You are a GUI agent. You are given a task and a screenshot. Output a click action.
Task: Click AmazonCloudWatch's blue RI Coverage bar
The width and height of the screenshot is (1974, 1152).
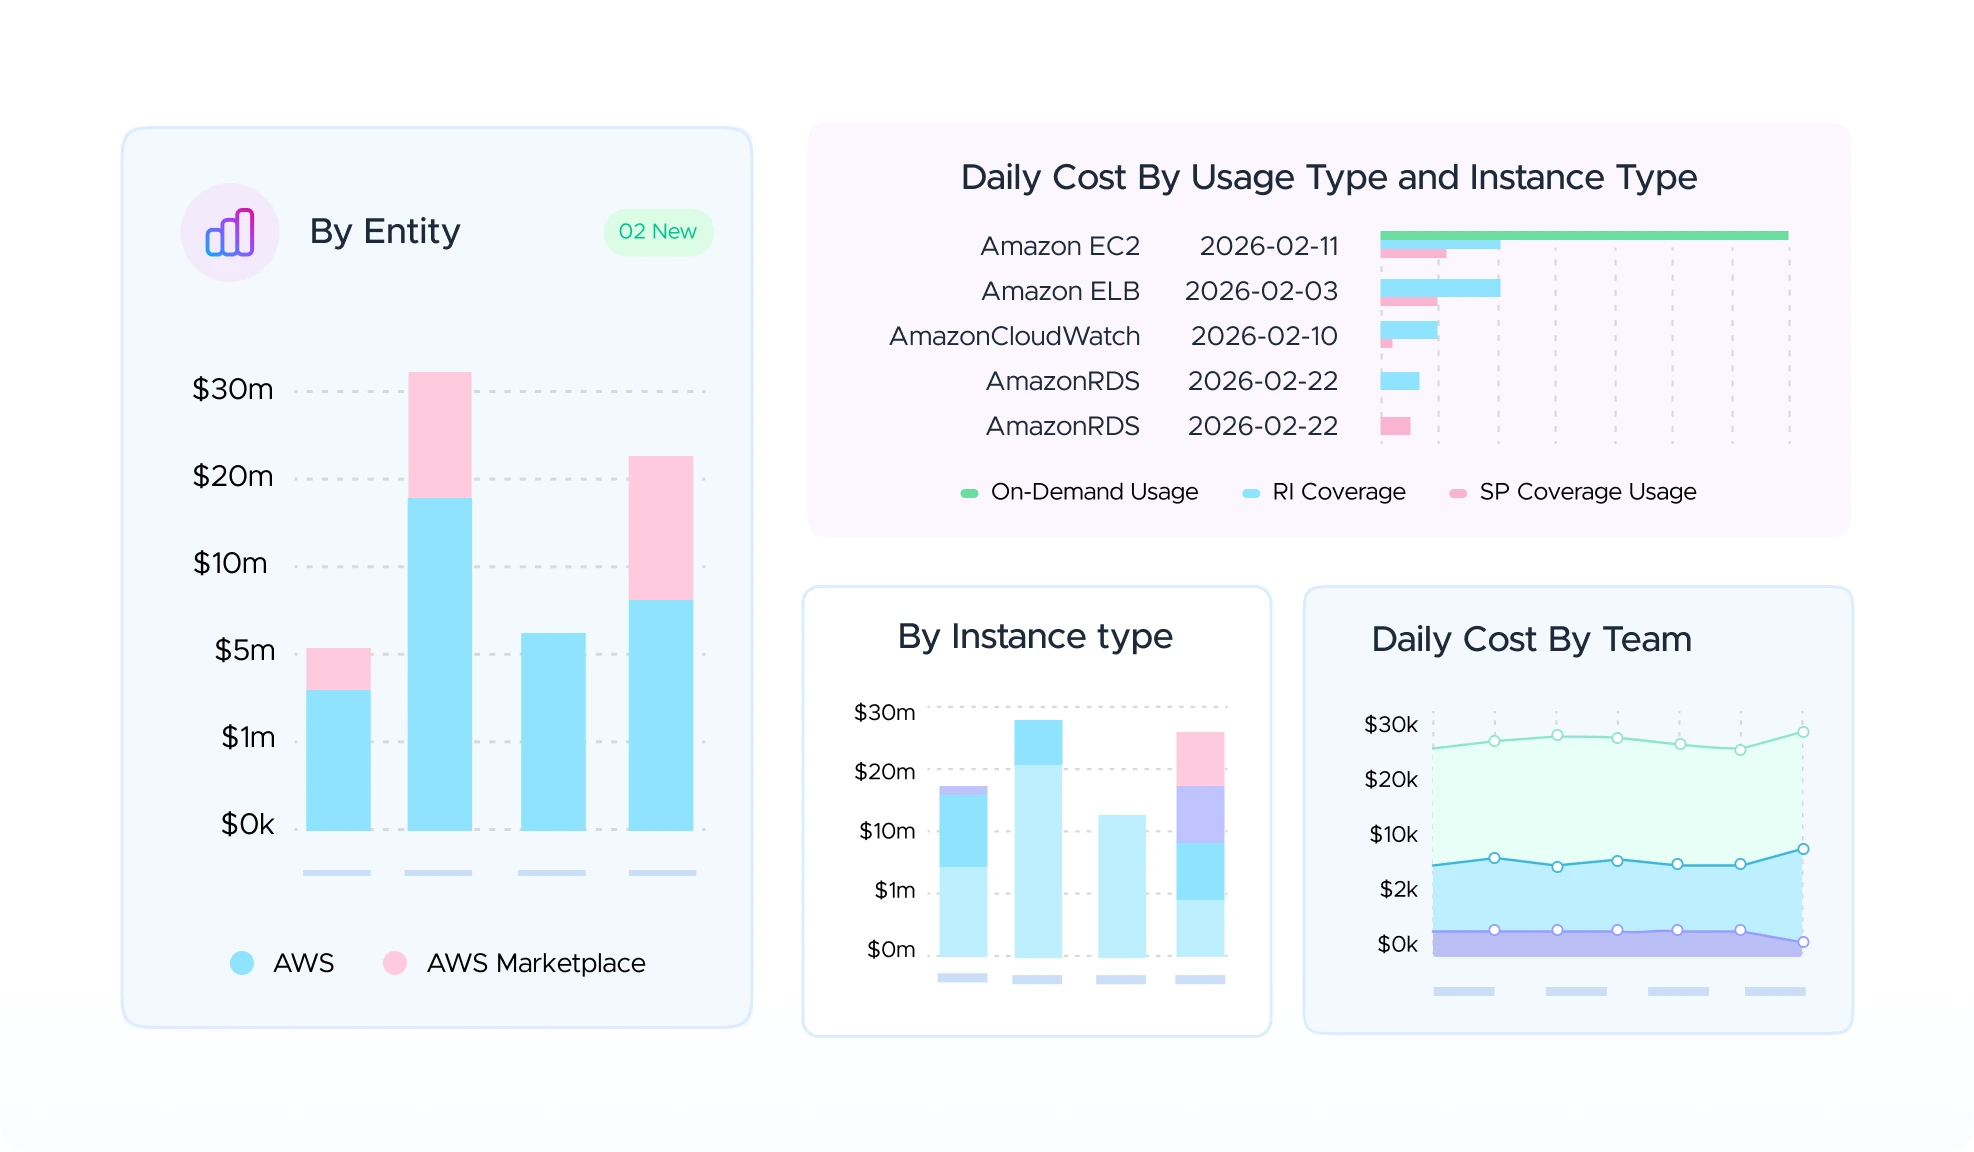[x=1409, y=330]
